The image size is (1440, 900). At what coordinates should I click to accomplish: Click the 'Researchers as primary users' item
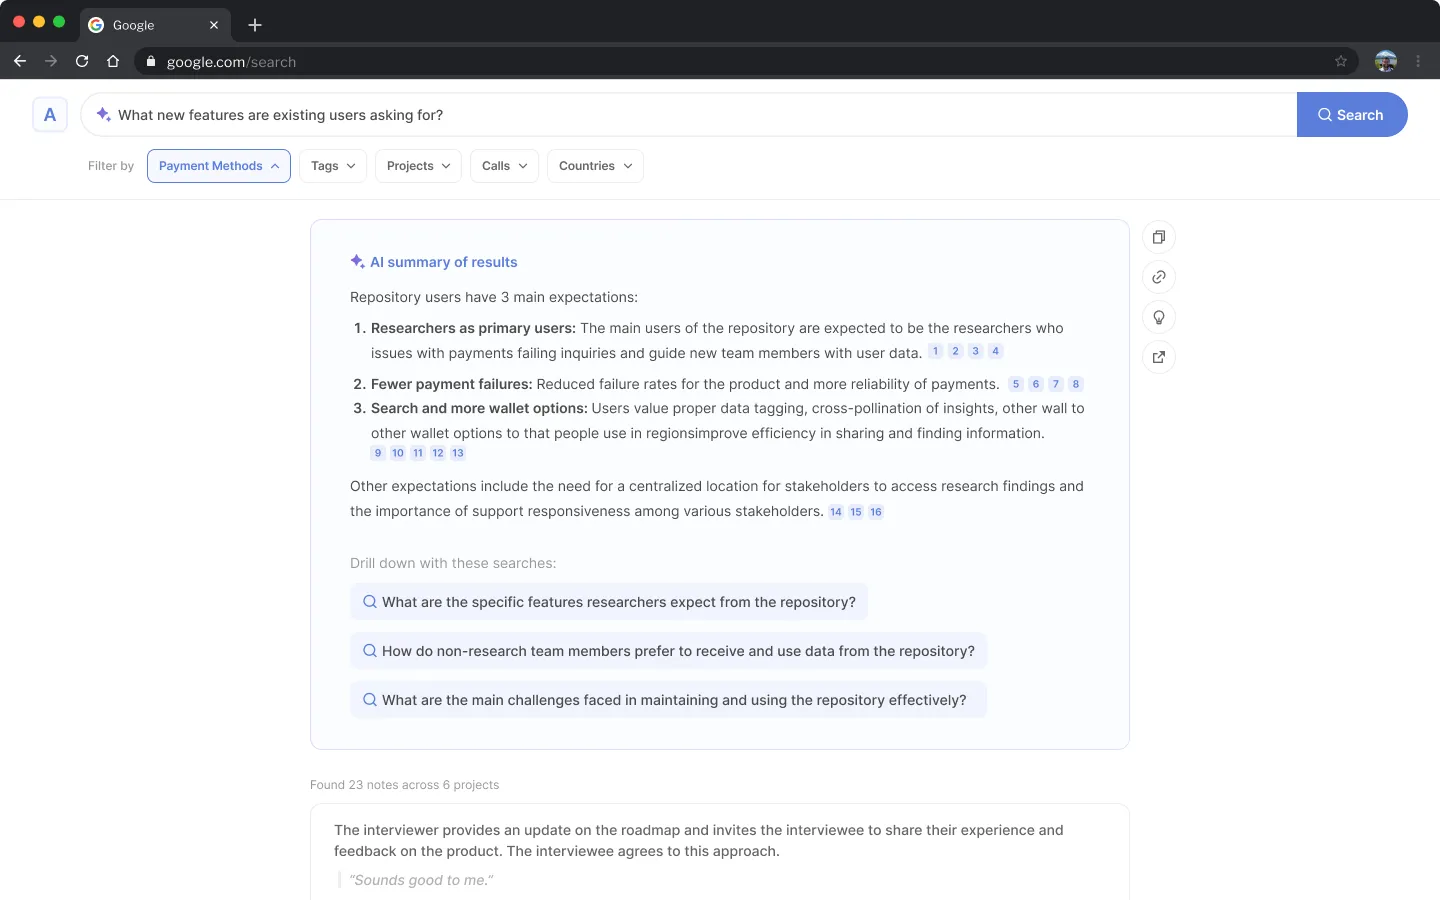pos(473,328)
